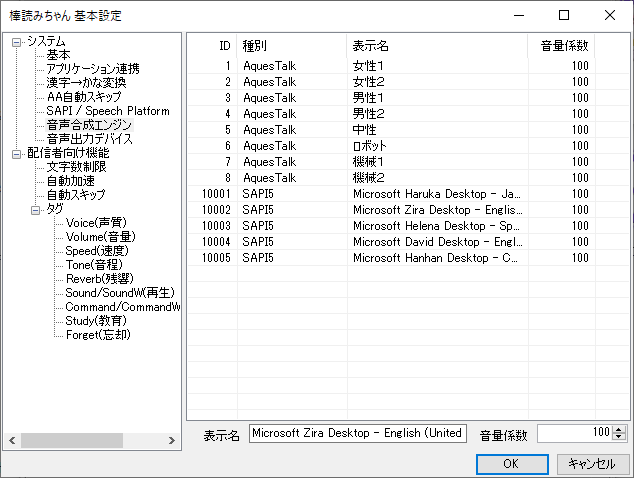The width and height of the screenshot is (634, 478).
Task: Select voice row 機械1
Action: pos(408,162)
